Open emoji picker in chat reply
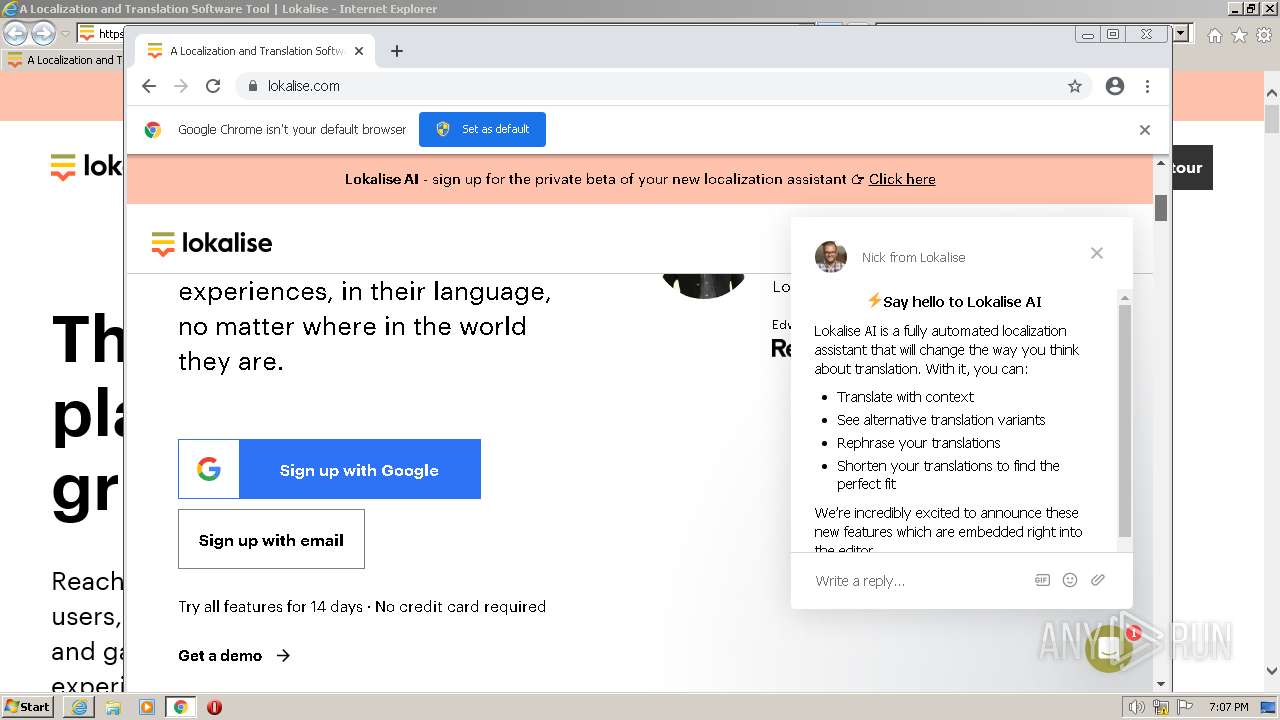 point(1070,580)
